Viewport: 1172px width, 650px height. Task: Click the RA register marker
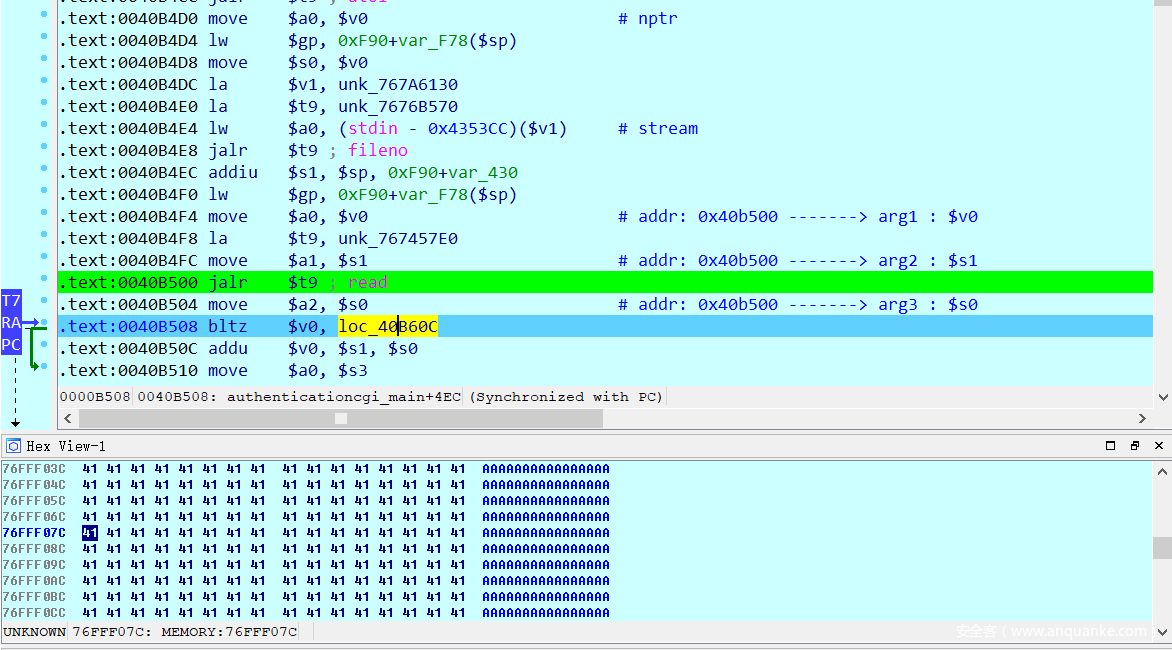click(11, 323)
